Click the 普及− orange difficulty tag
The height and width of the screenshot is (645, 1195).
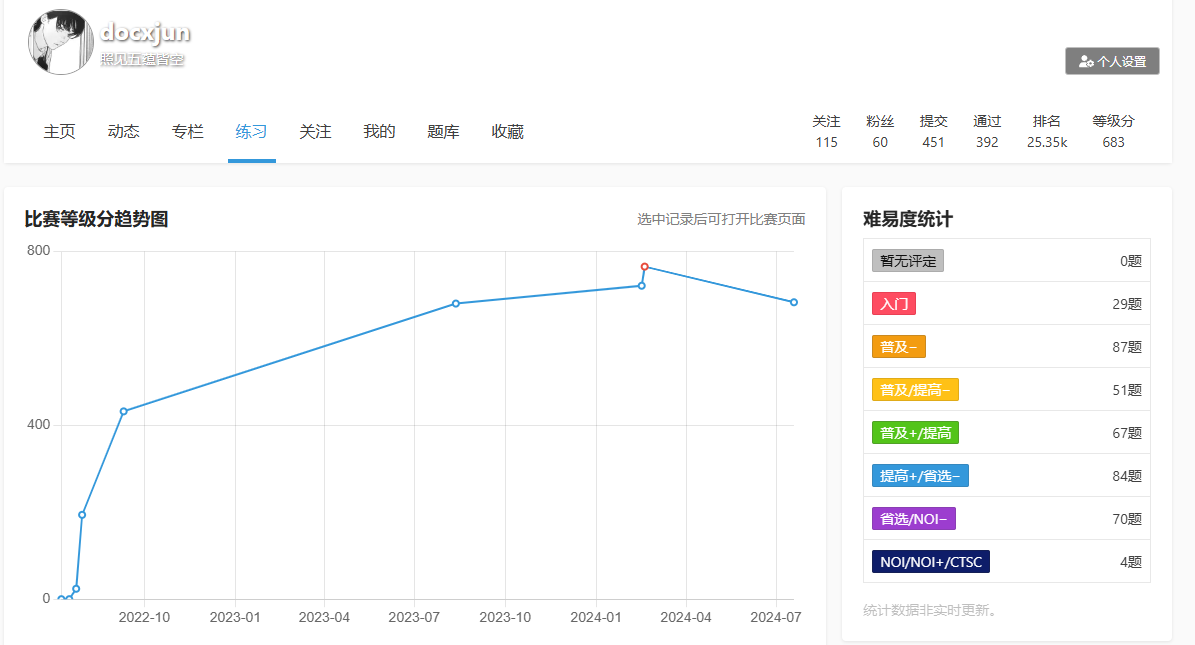tap(899, 347)
